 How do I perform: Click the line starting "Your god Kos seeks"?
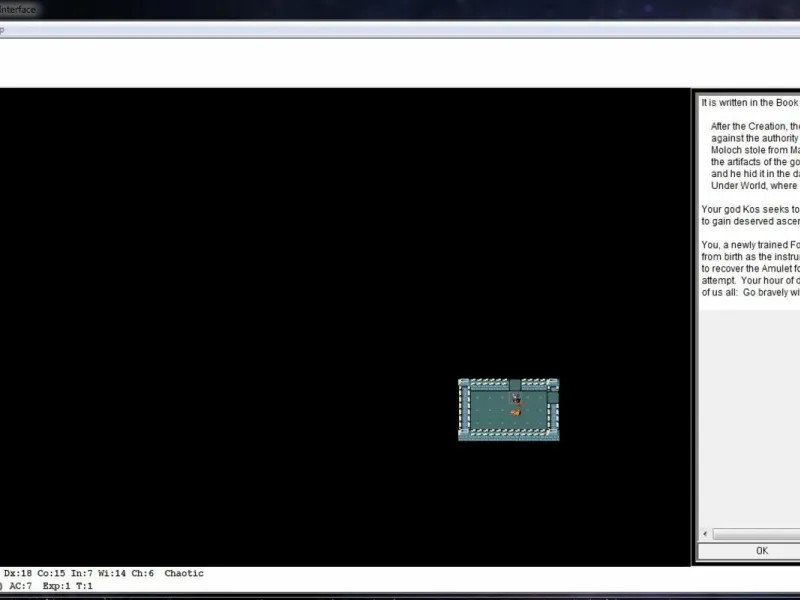[x=751, y=209]
